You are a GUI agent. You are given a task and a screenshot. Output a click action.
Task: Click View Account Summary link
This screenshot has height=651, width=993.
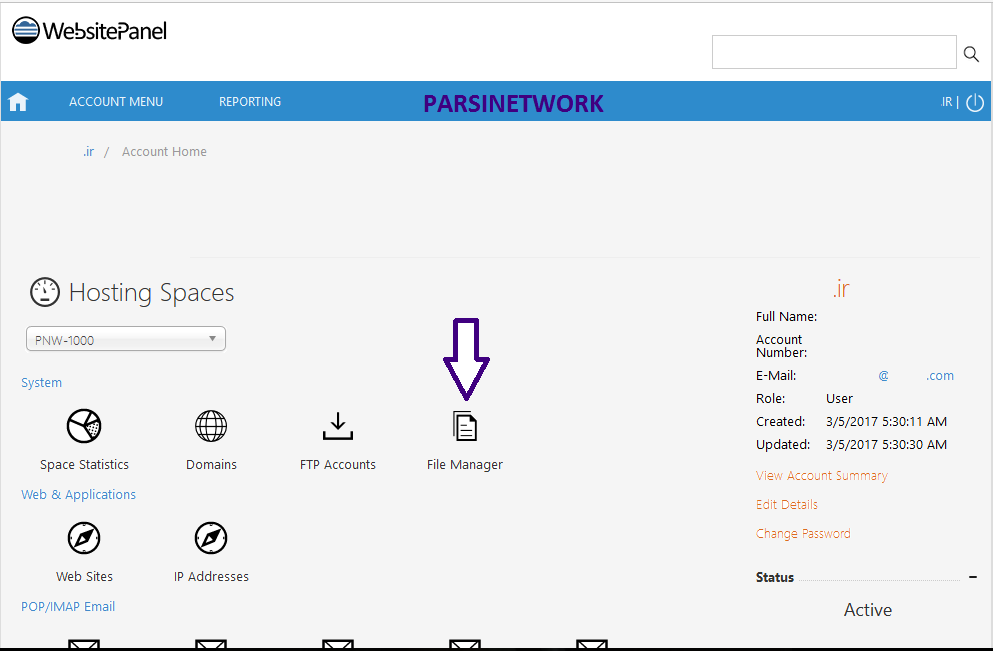pos(821,476)
